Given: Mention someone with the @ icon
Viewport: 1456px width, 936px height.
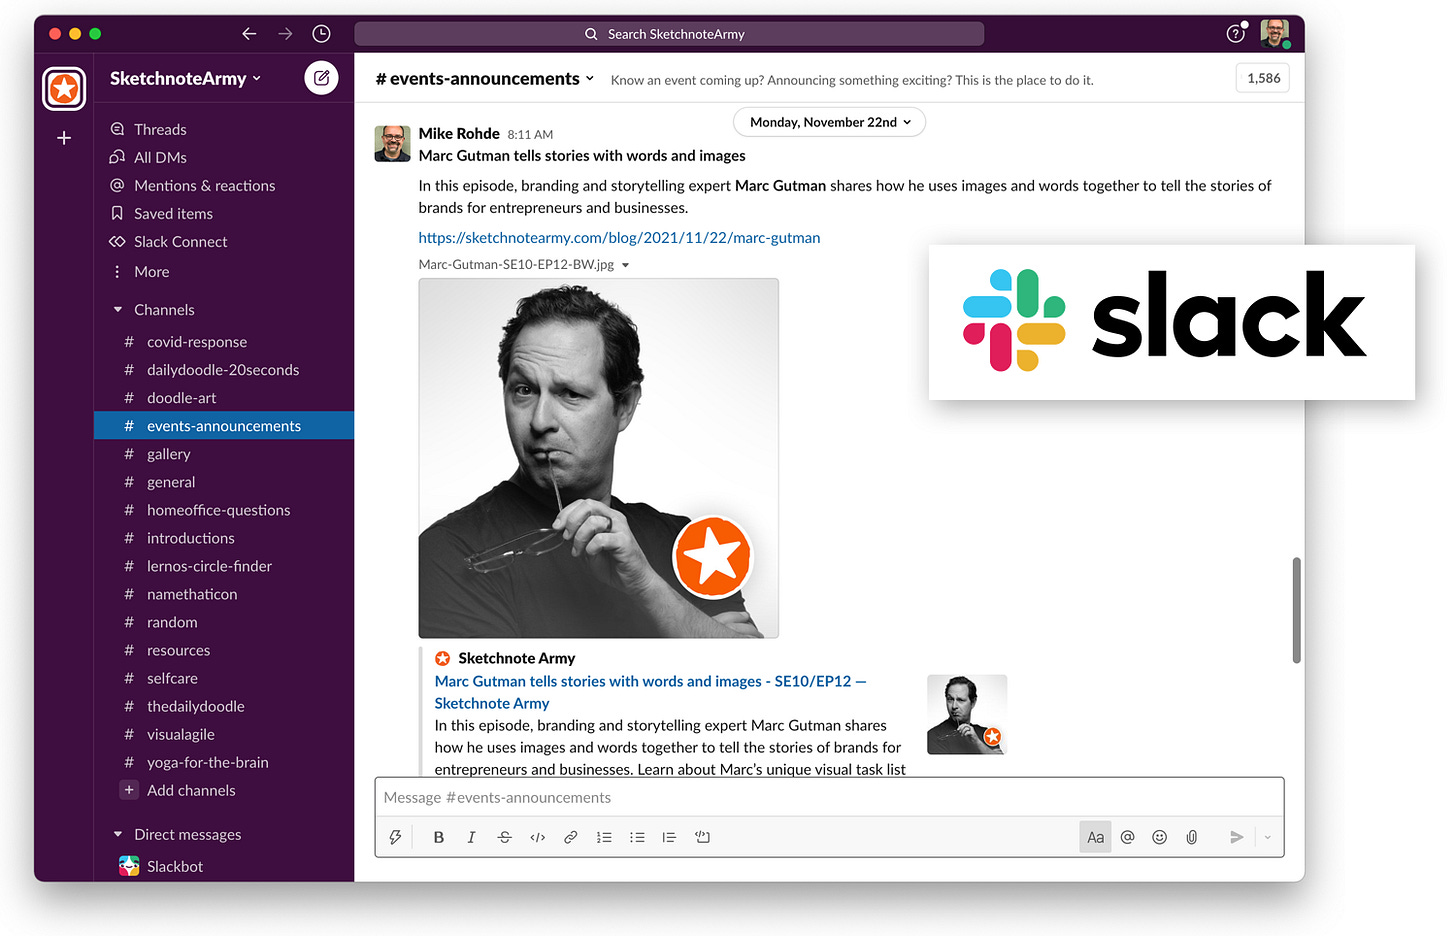Looking at the screenshot, I should 1127,837.
